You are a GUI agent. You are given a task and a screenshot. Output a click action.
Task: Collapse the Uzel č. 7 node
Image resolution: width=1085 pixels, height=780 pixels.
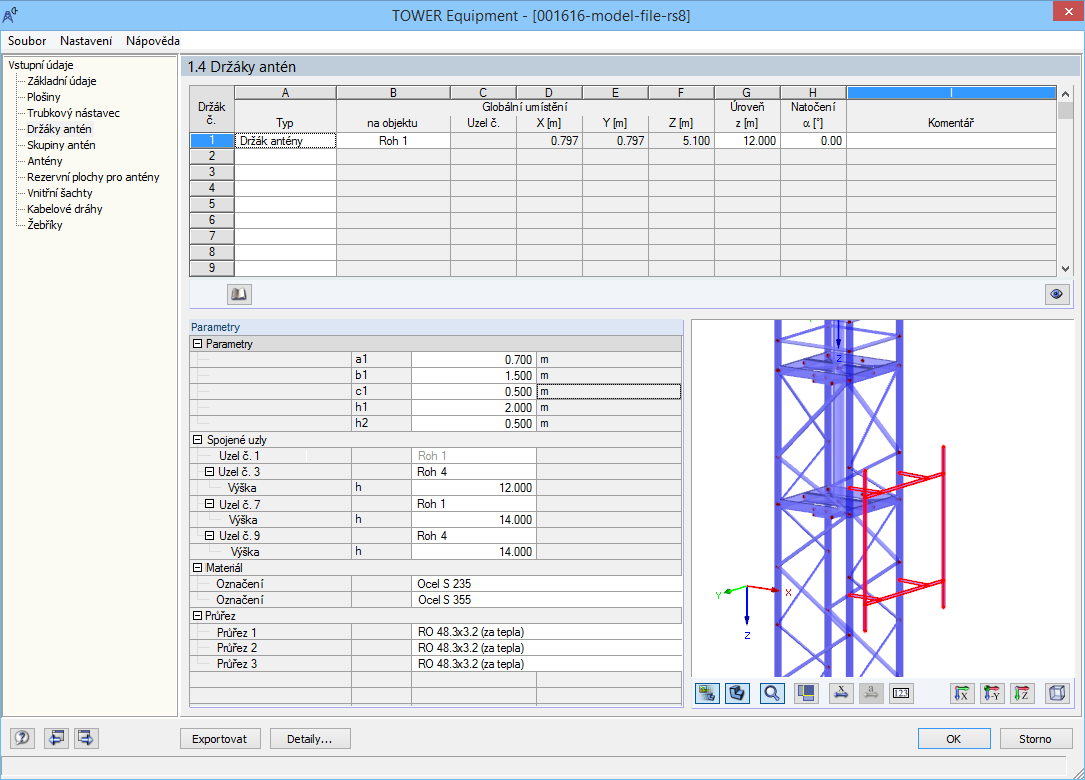click(x=210, y=505)
